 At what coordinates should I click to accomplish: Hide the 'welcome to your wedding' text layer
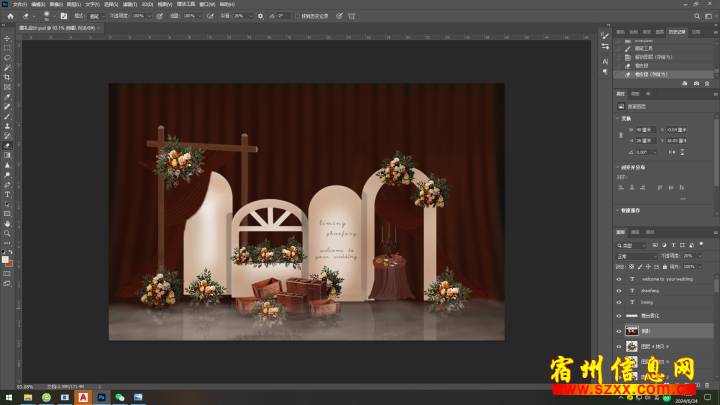click(x=619, y=279)
